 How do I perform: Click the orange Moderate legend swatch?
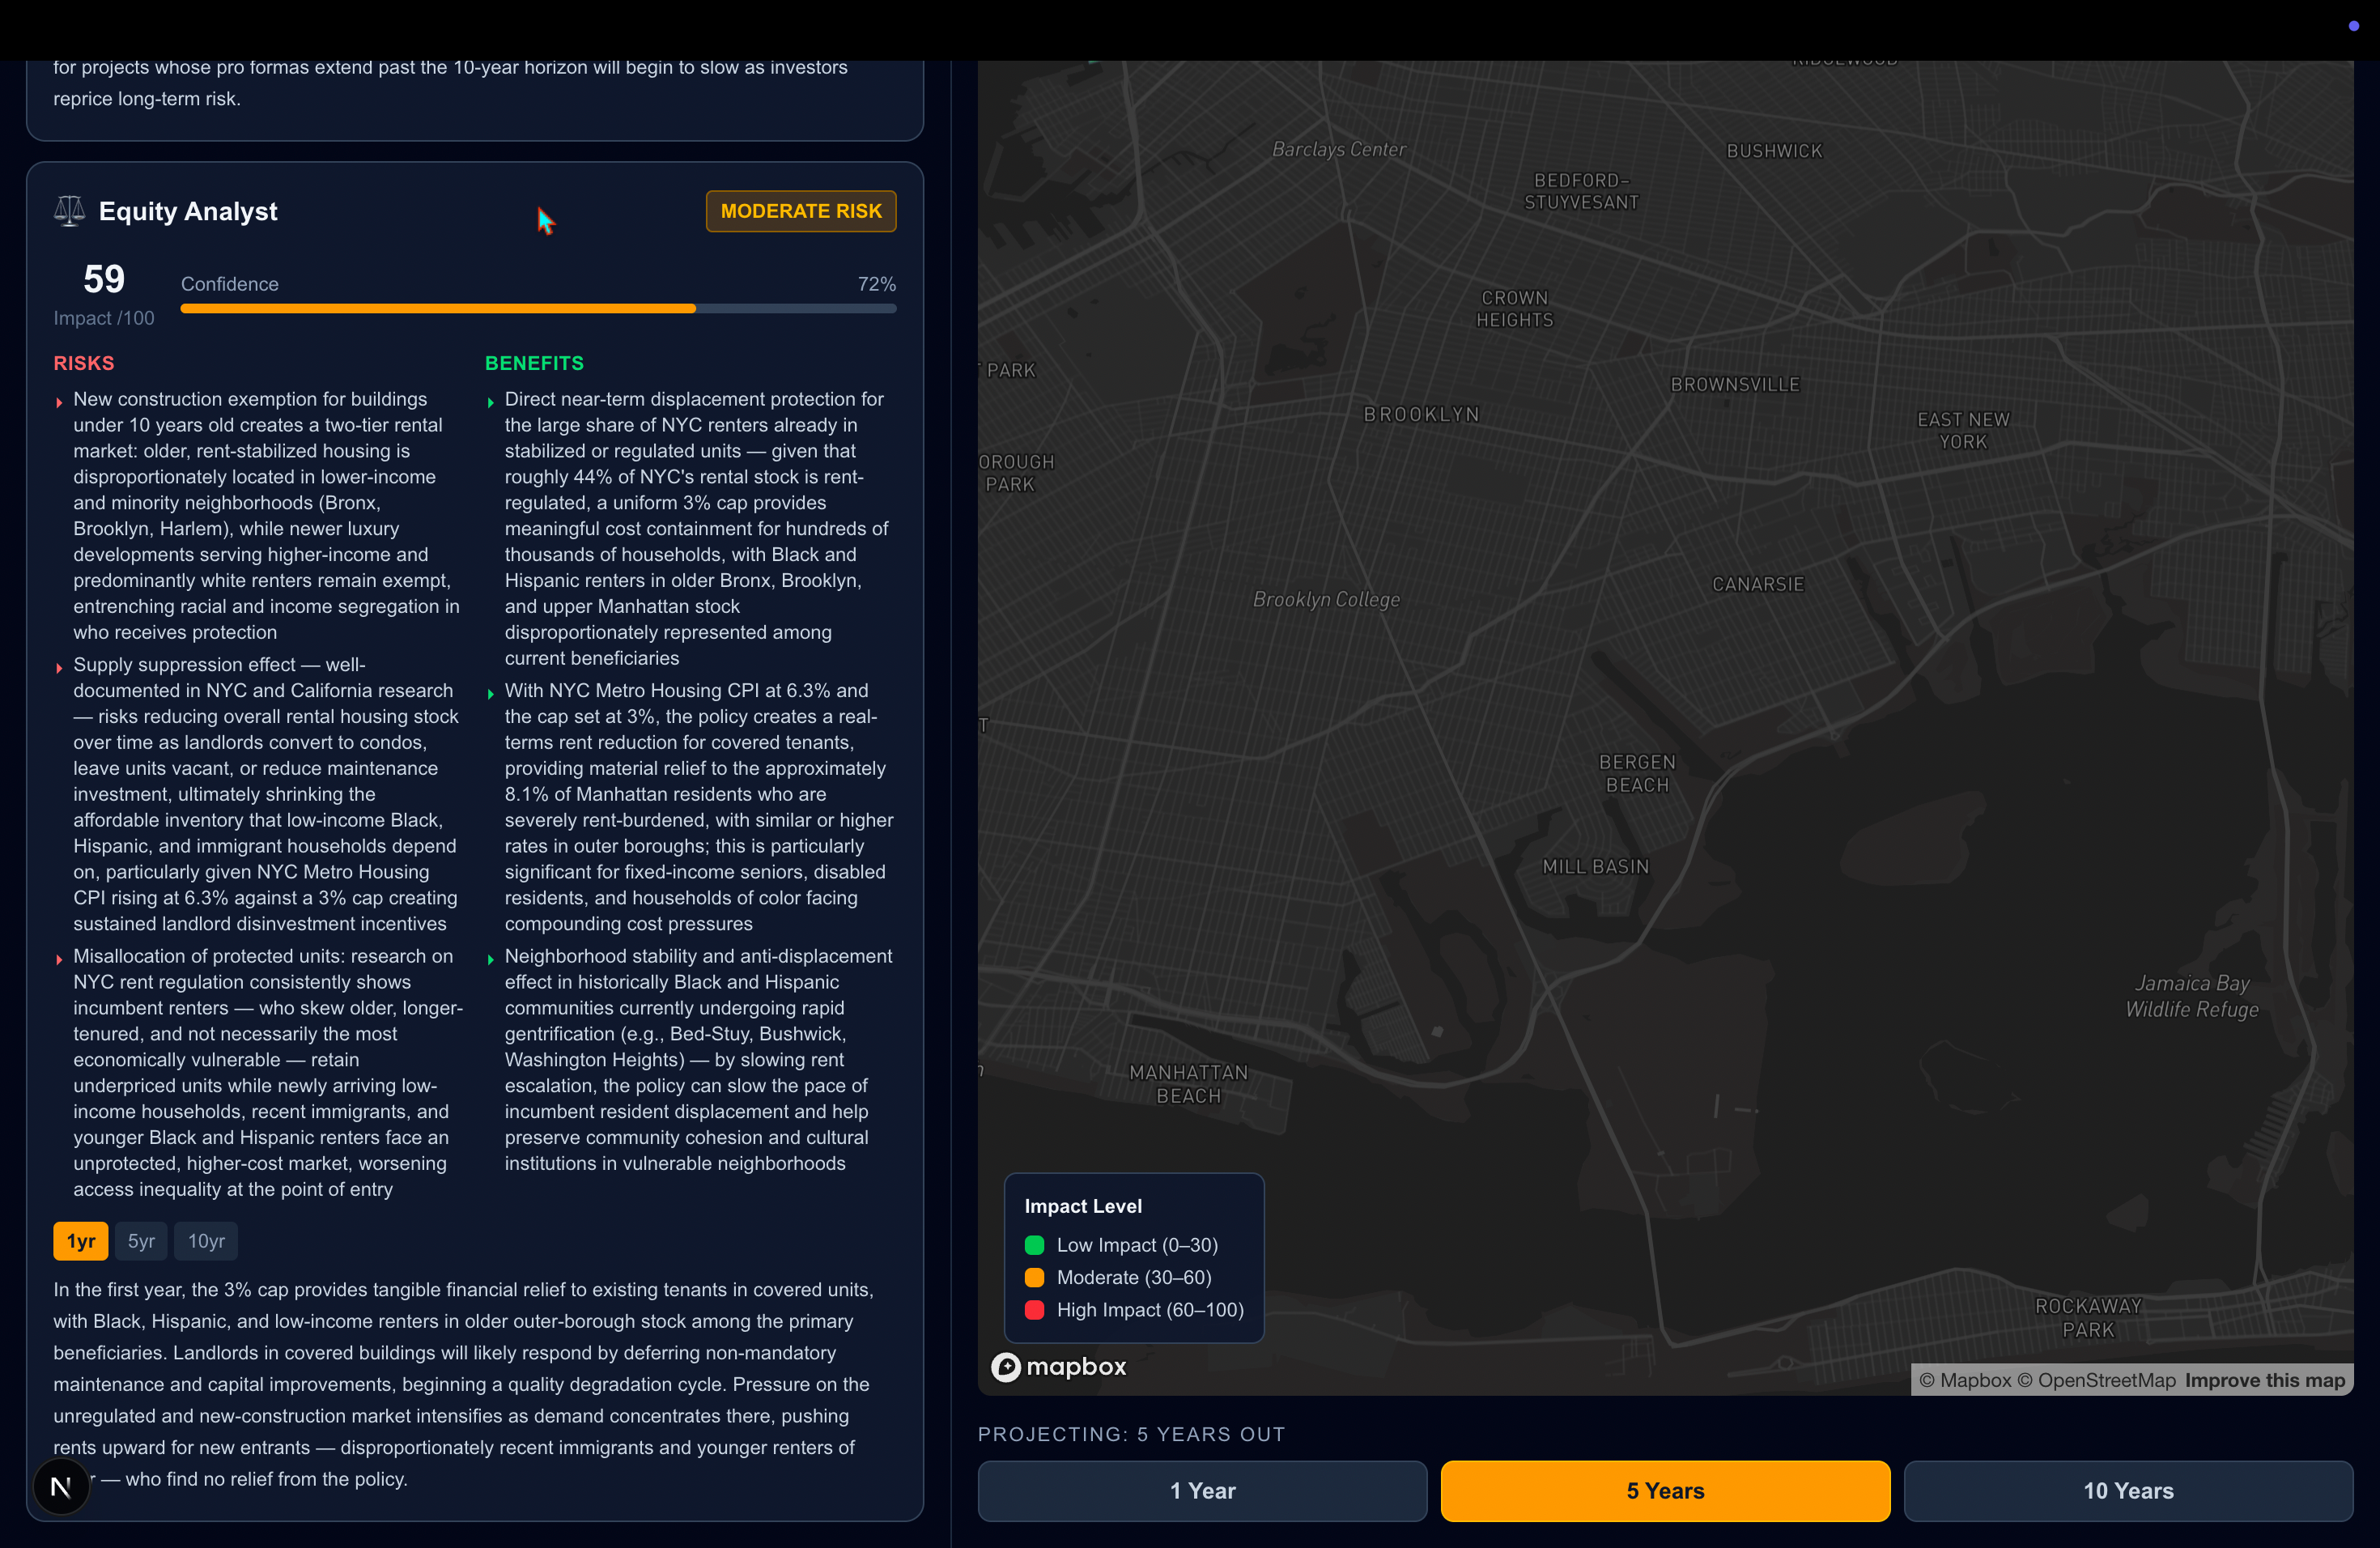click(x=1034, y=1277)
